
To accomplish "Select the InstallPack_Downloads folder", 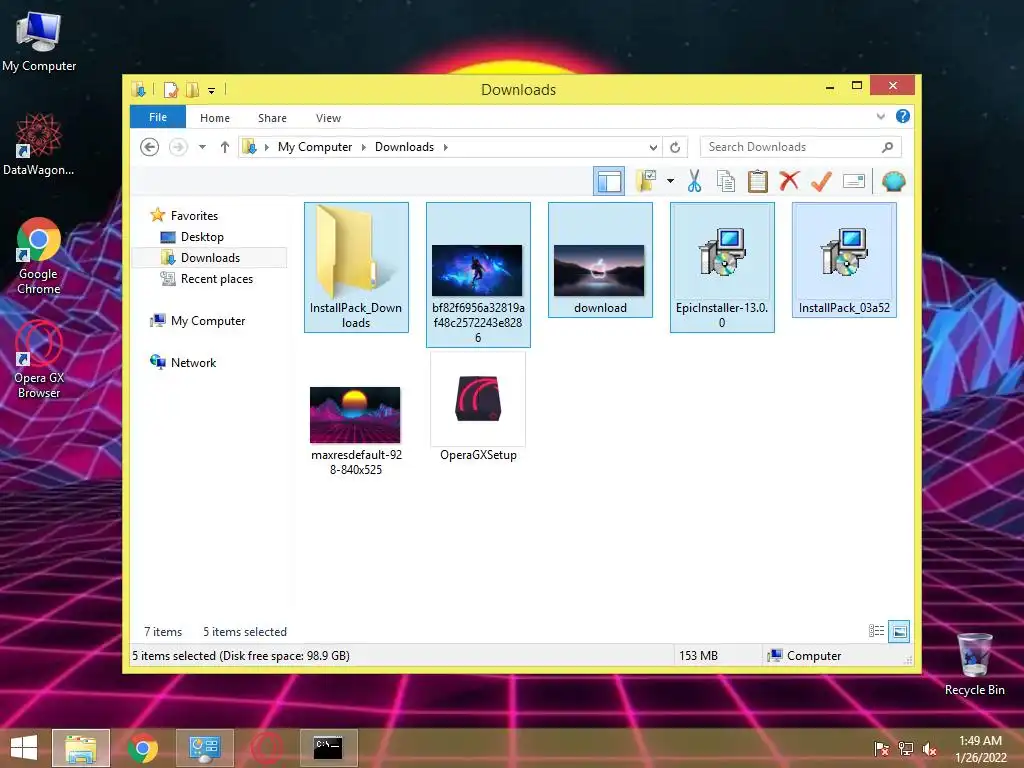I will pos(356,267).
